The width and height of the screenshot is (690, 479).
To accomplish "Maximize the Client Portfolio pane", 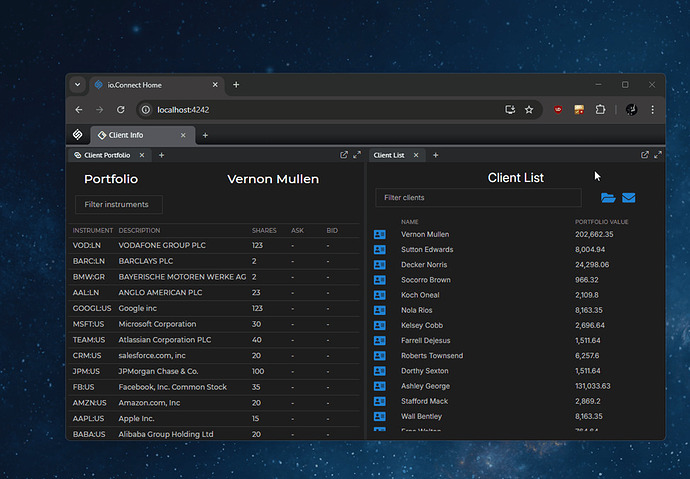I will click(x=357, y=155).
